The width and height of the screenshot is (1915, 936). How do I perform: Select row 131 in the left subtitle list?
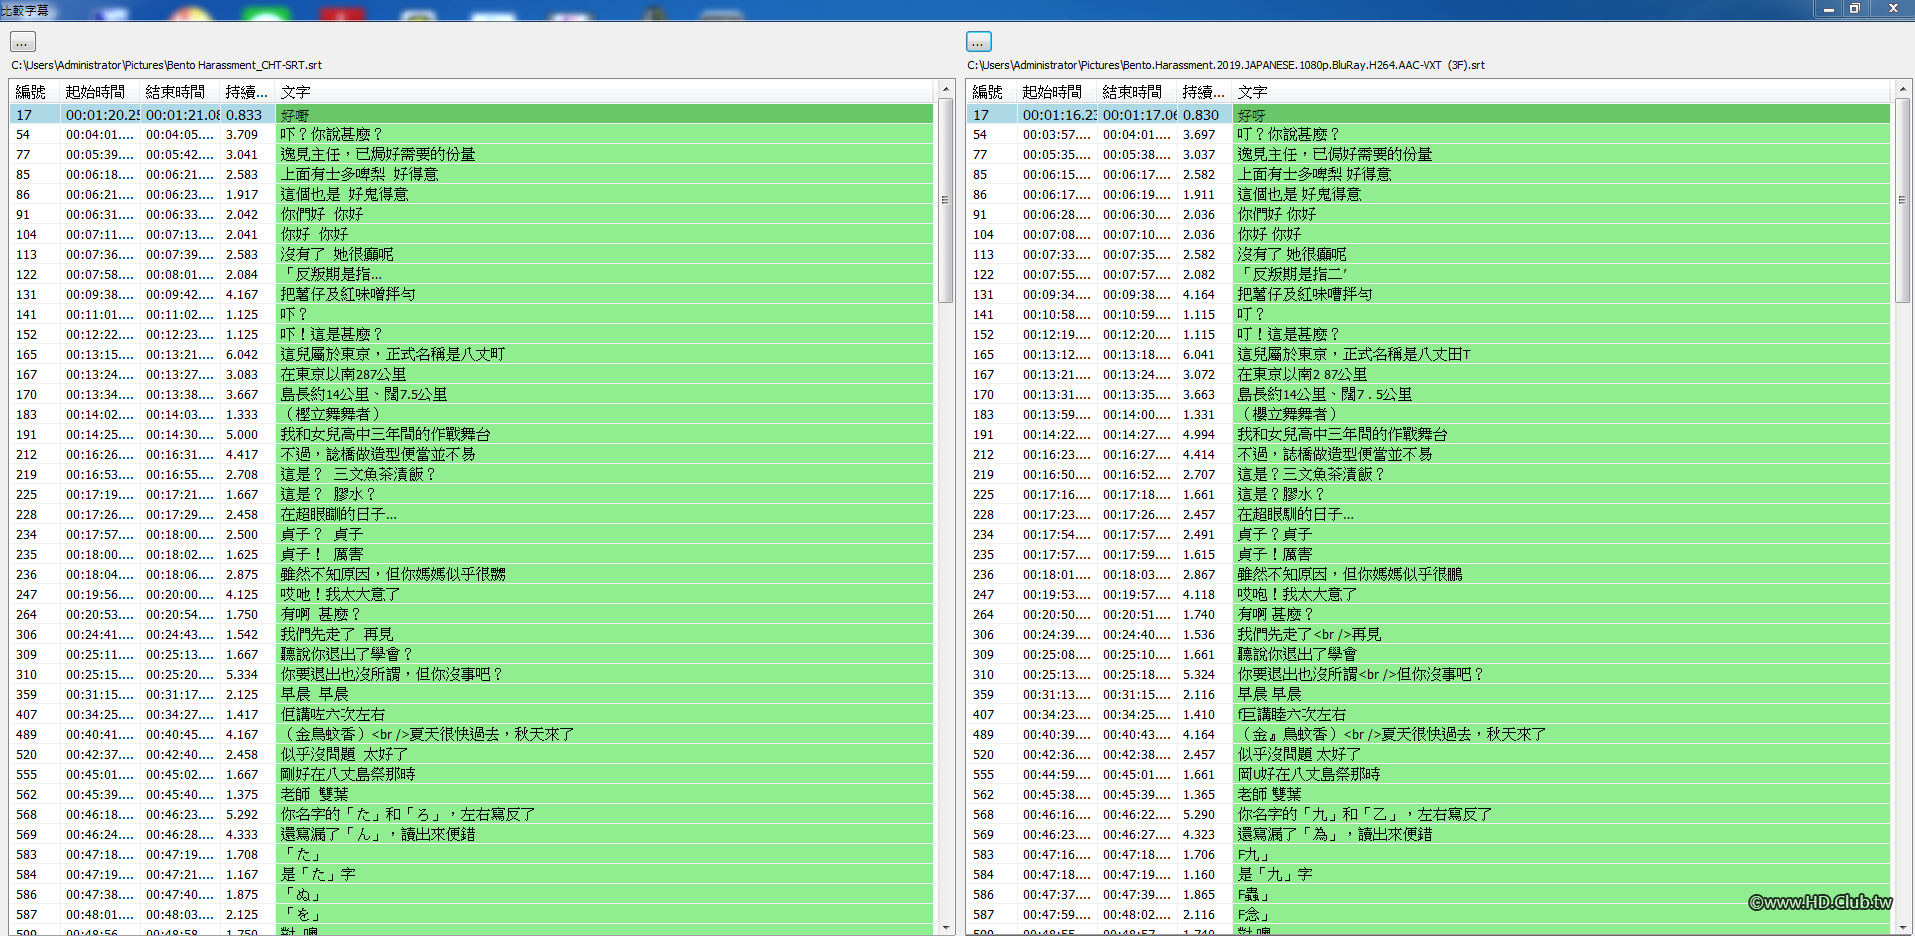[x=472, y=295]
